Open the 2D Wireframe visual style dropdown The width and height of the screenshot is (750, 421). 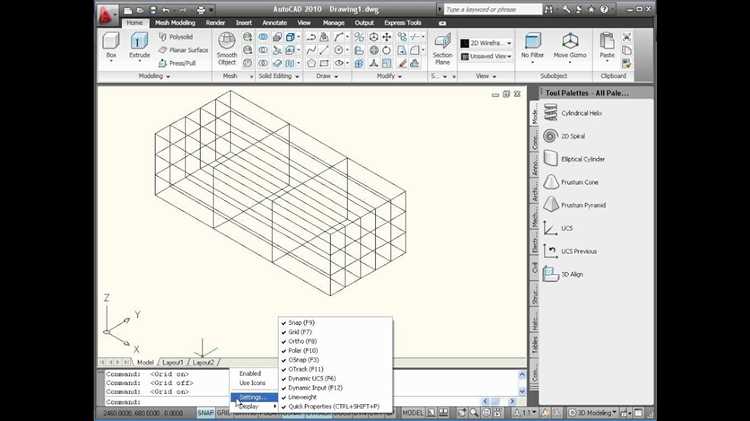click(486, 43)
